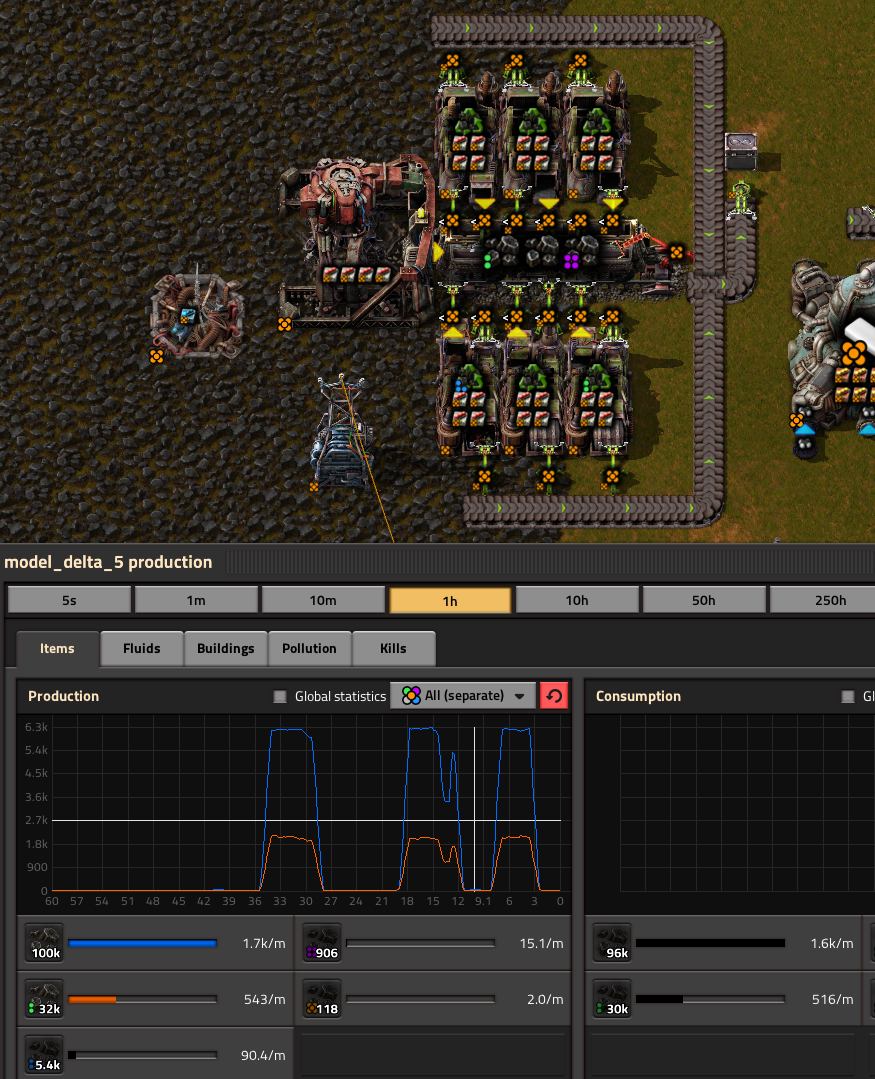Click the module icons on the big mining drill

point(356,275)
